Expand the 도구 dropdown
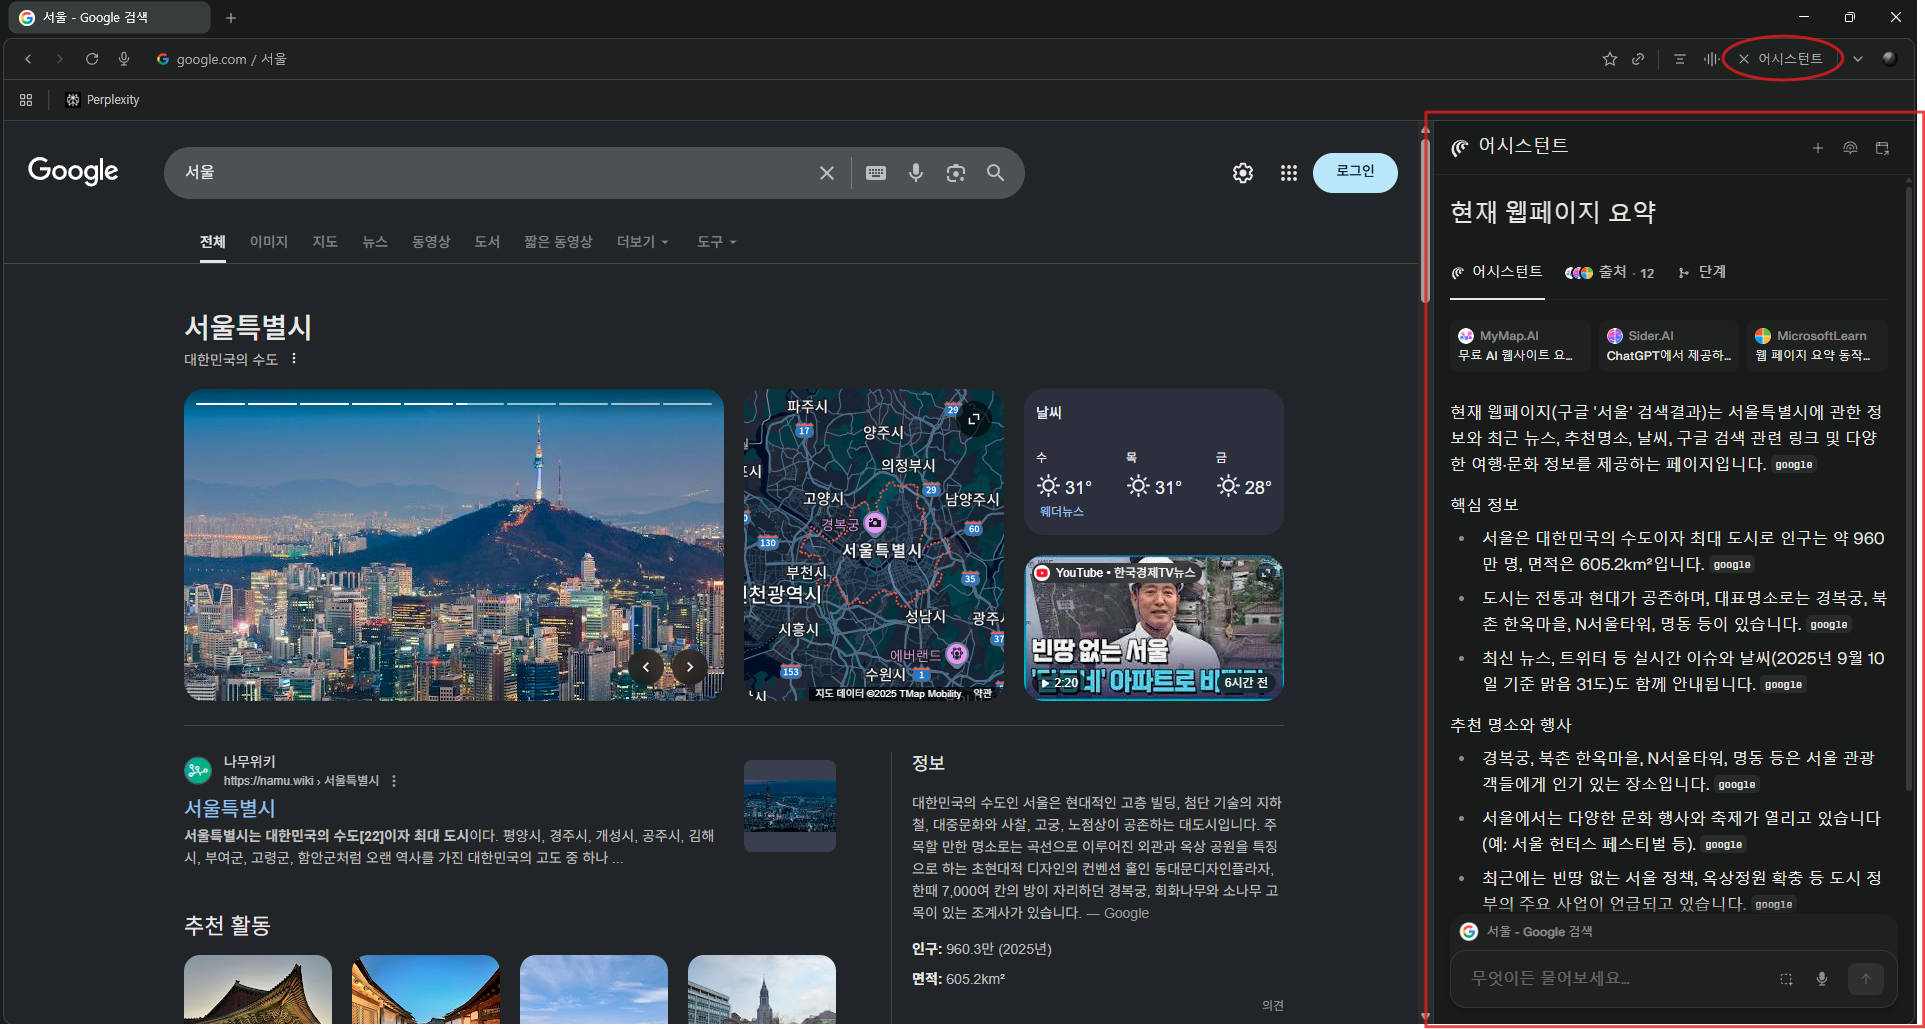1925x1029 pixels. click(x=716, y=242)
